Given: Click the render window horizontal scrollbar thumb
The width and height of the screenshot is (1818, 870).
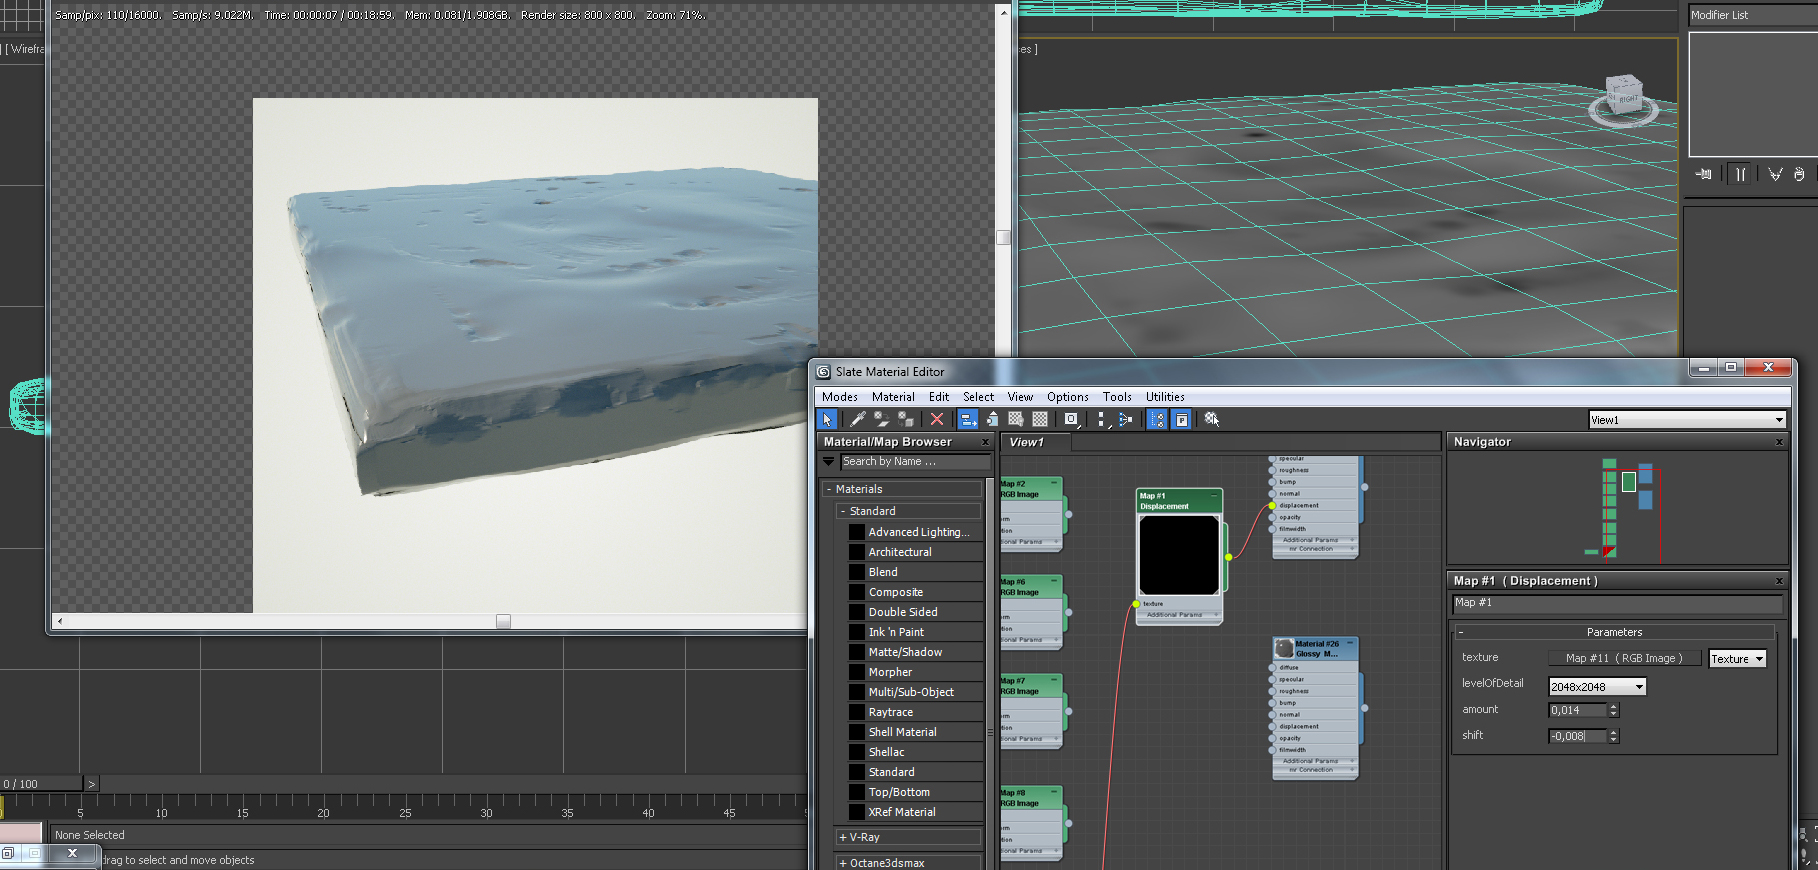Looking at the screenshot, I should [503, 622].
